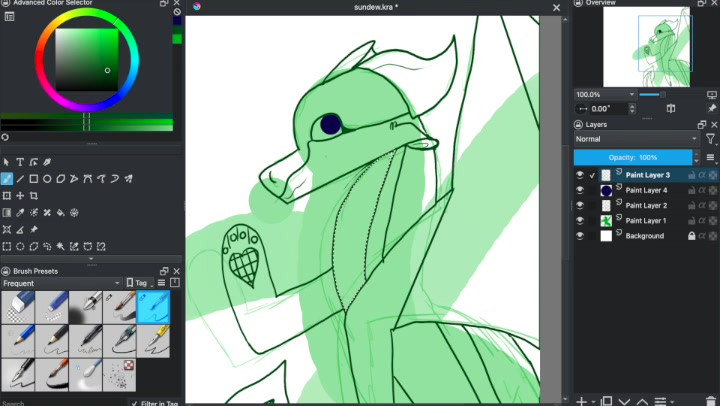Image resolution: width=720 pixels, height=406 pixels.
Task: Select the Multibrush tool
Action: click(129, 179)
